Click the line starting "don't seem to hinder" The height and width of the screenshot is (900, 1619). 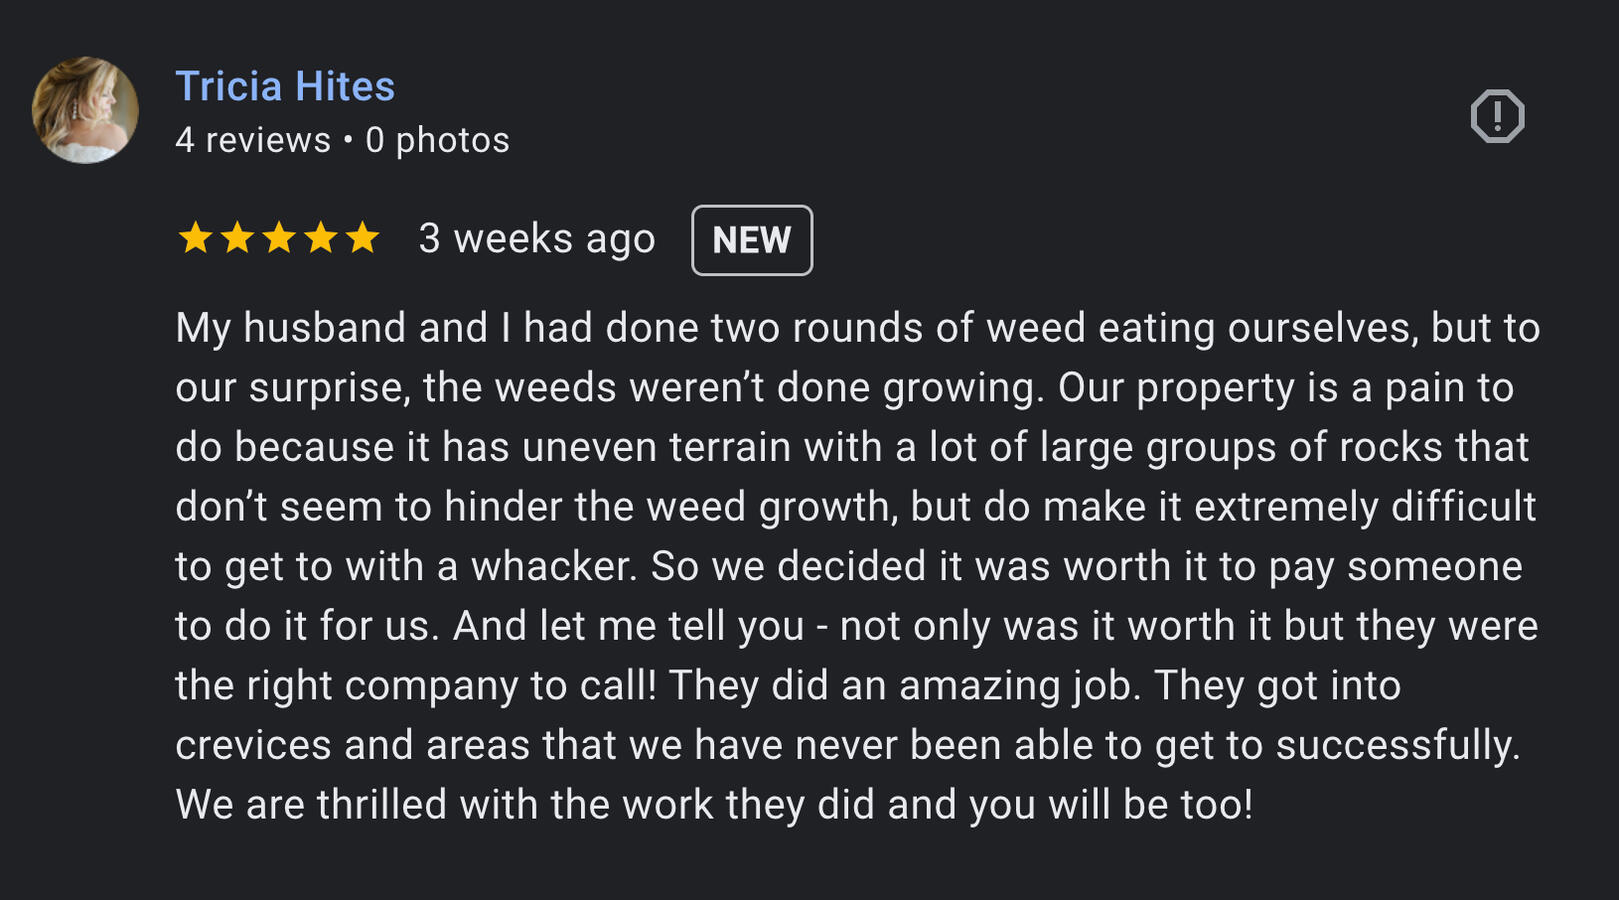coord(855,507)
